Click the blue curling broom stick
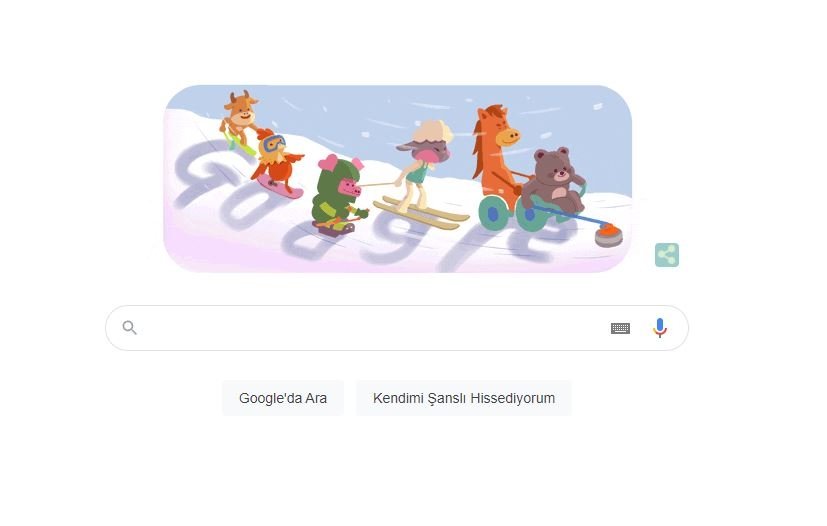 (x=570, y=215)
